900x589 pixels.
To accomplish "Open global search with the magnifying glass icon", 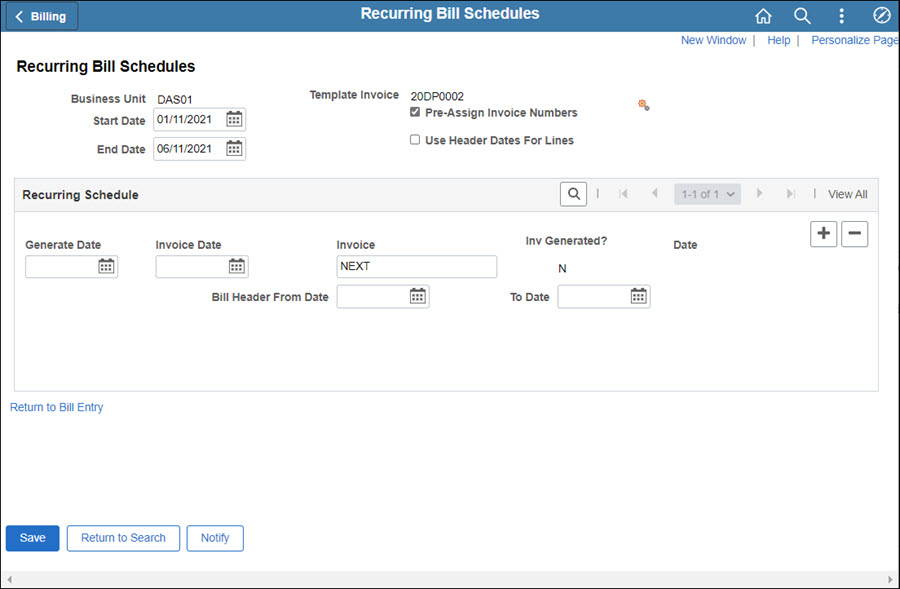I will point(802,15).
